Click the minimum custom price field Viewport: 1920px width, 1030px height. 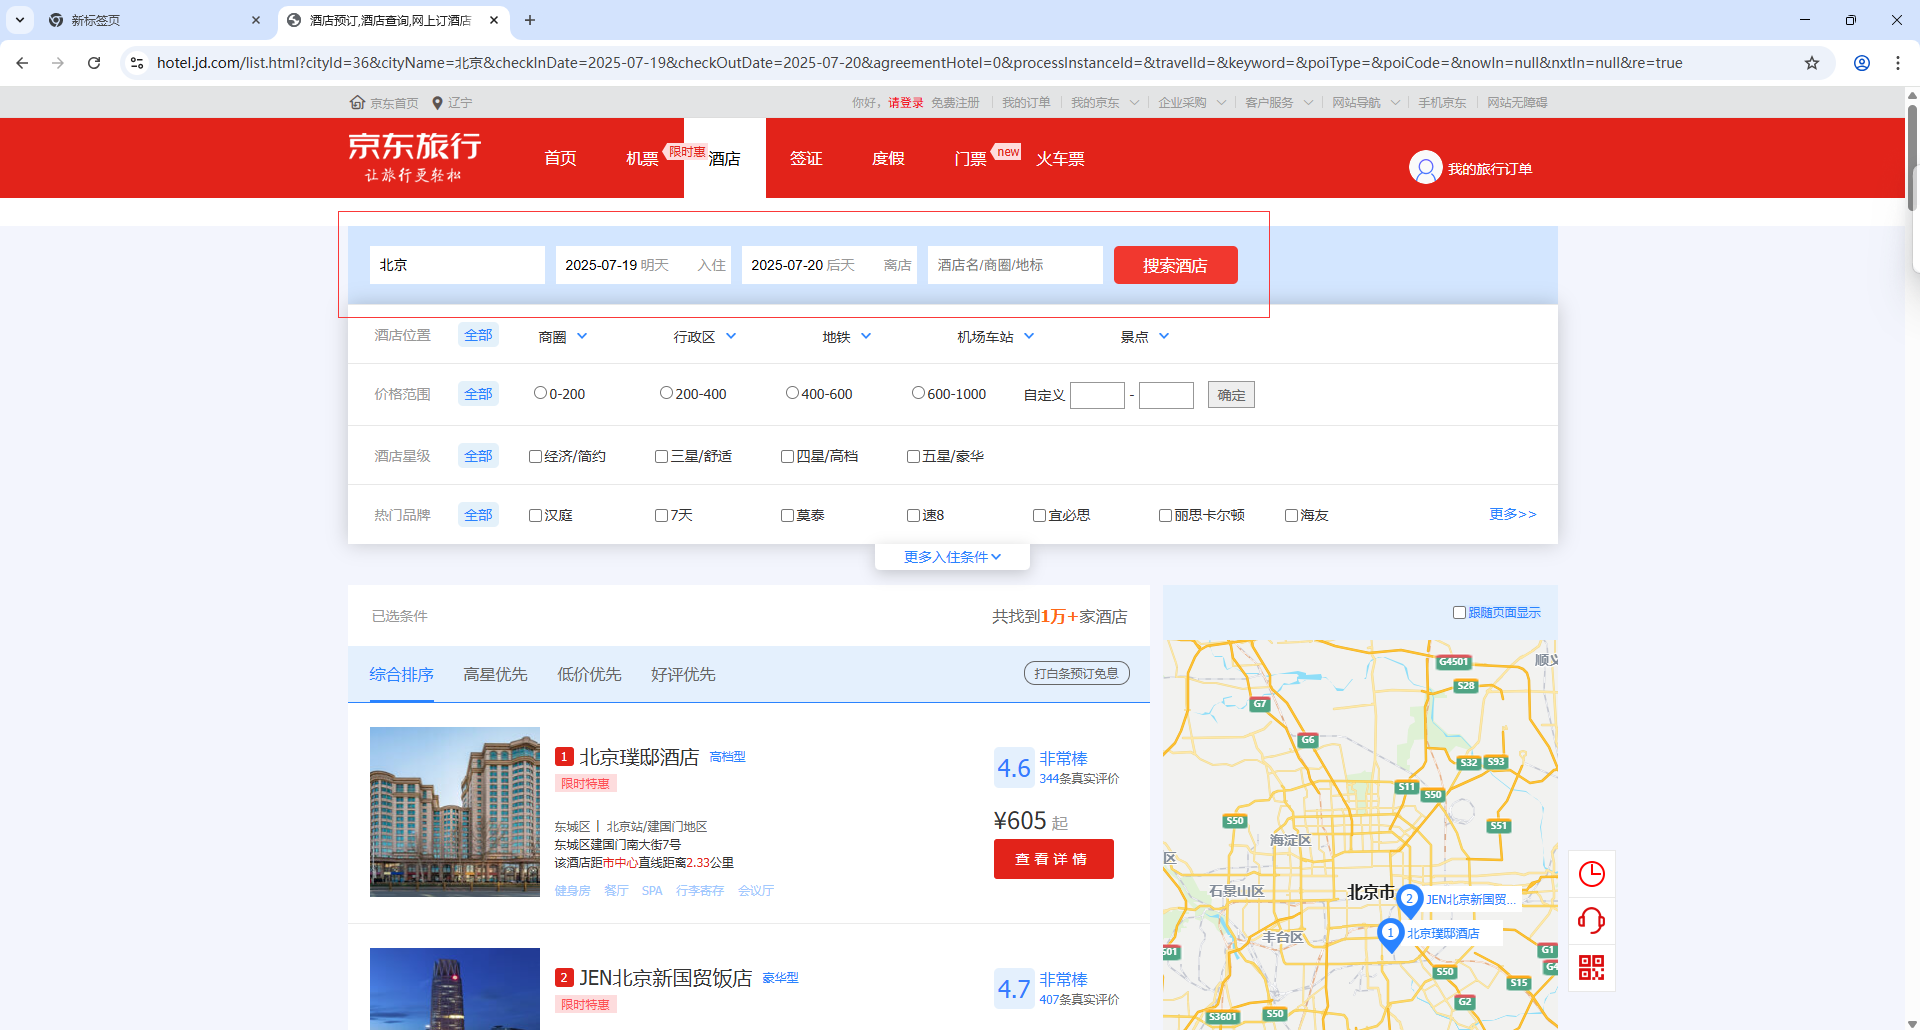point(1097,395)
